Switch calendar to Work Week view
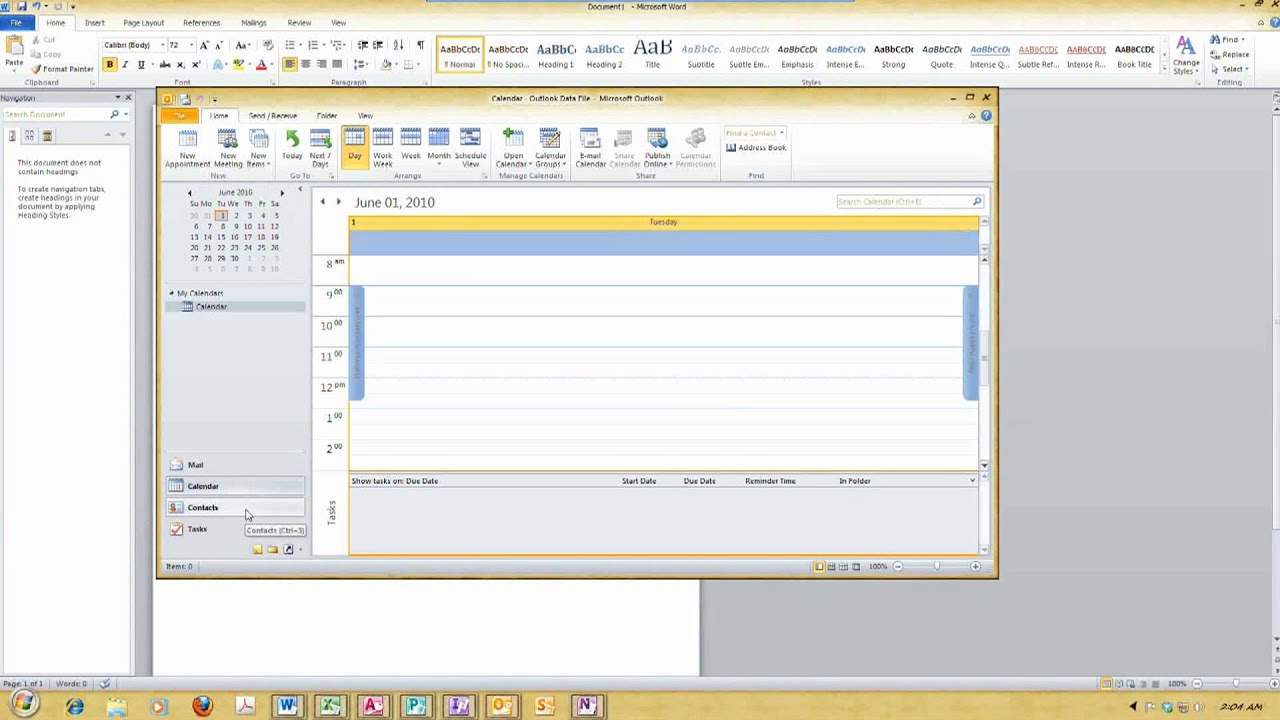The image size is (1280, 720). (382, 148)
